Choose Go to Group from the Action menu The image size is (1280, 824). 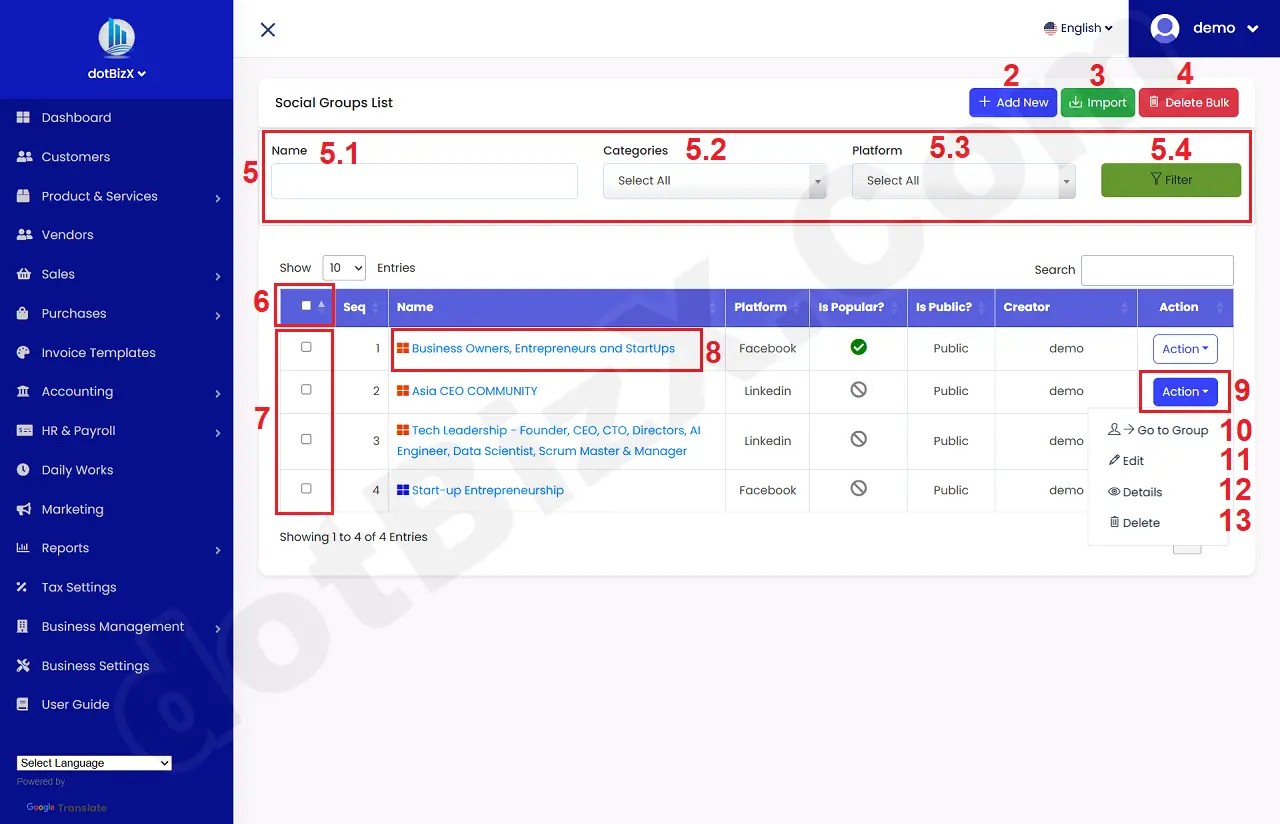(x=1159, y=430)
